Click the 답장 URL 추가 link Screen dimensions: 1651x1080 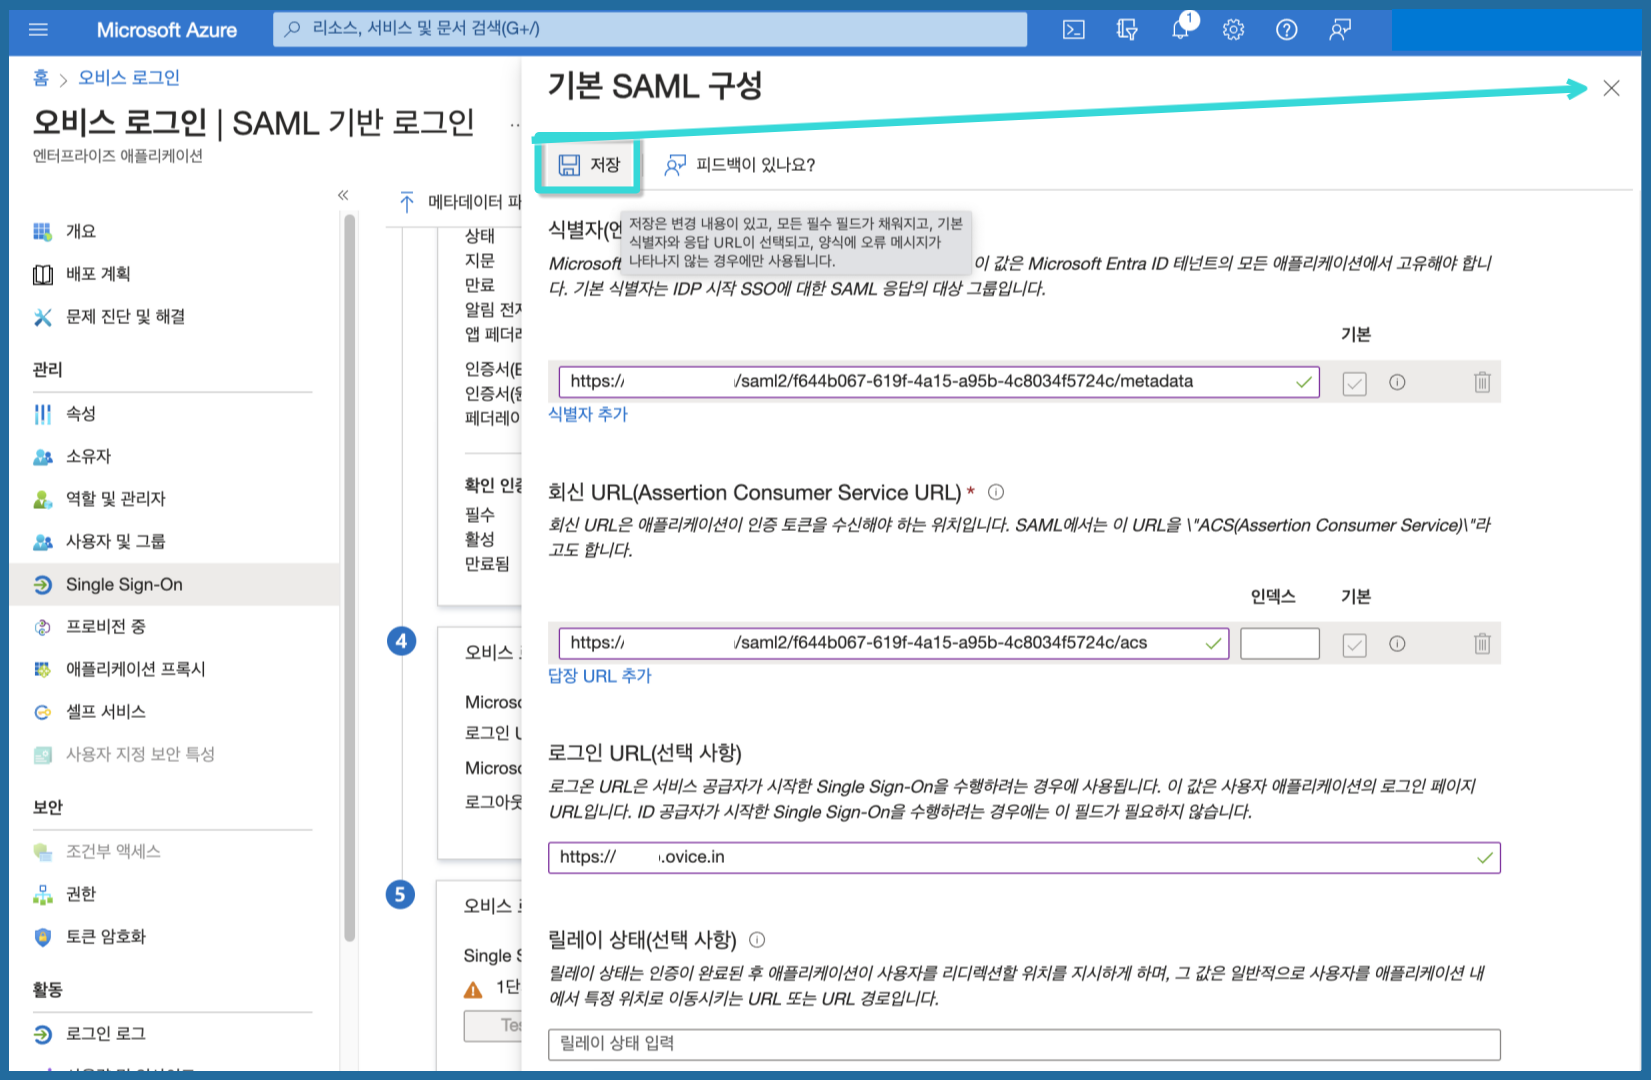click(x=600, y=676)
